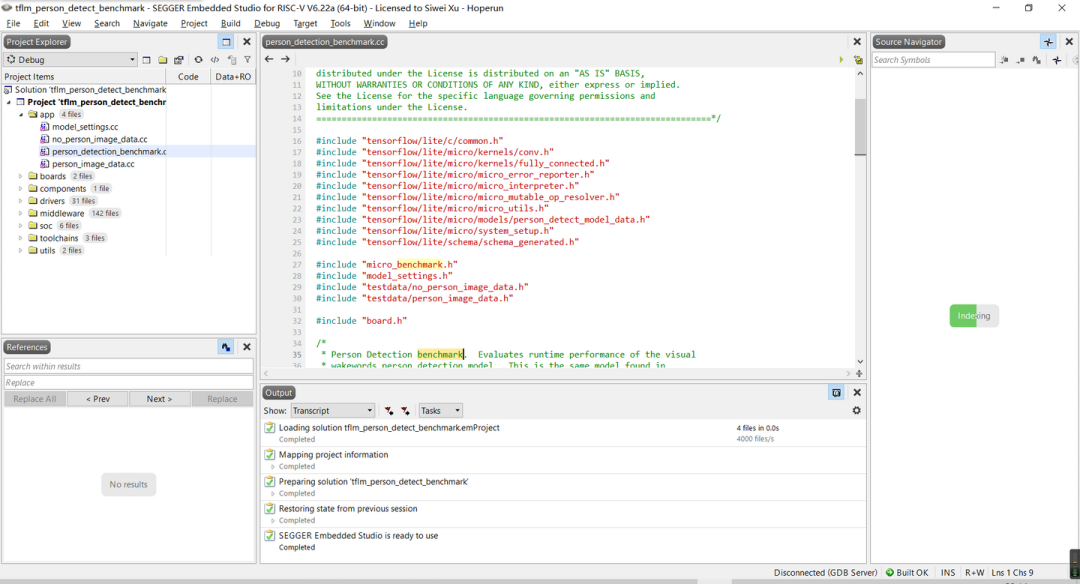Click the Replace button in References
This screenshot has width=1080, height=584.
coord(222,399)
